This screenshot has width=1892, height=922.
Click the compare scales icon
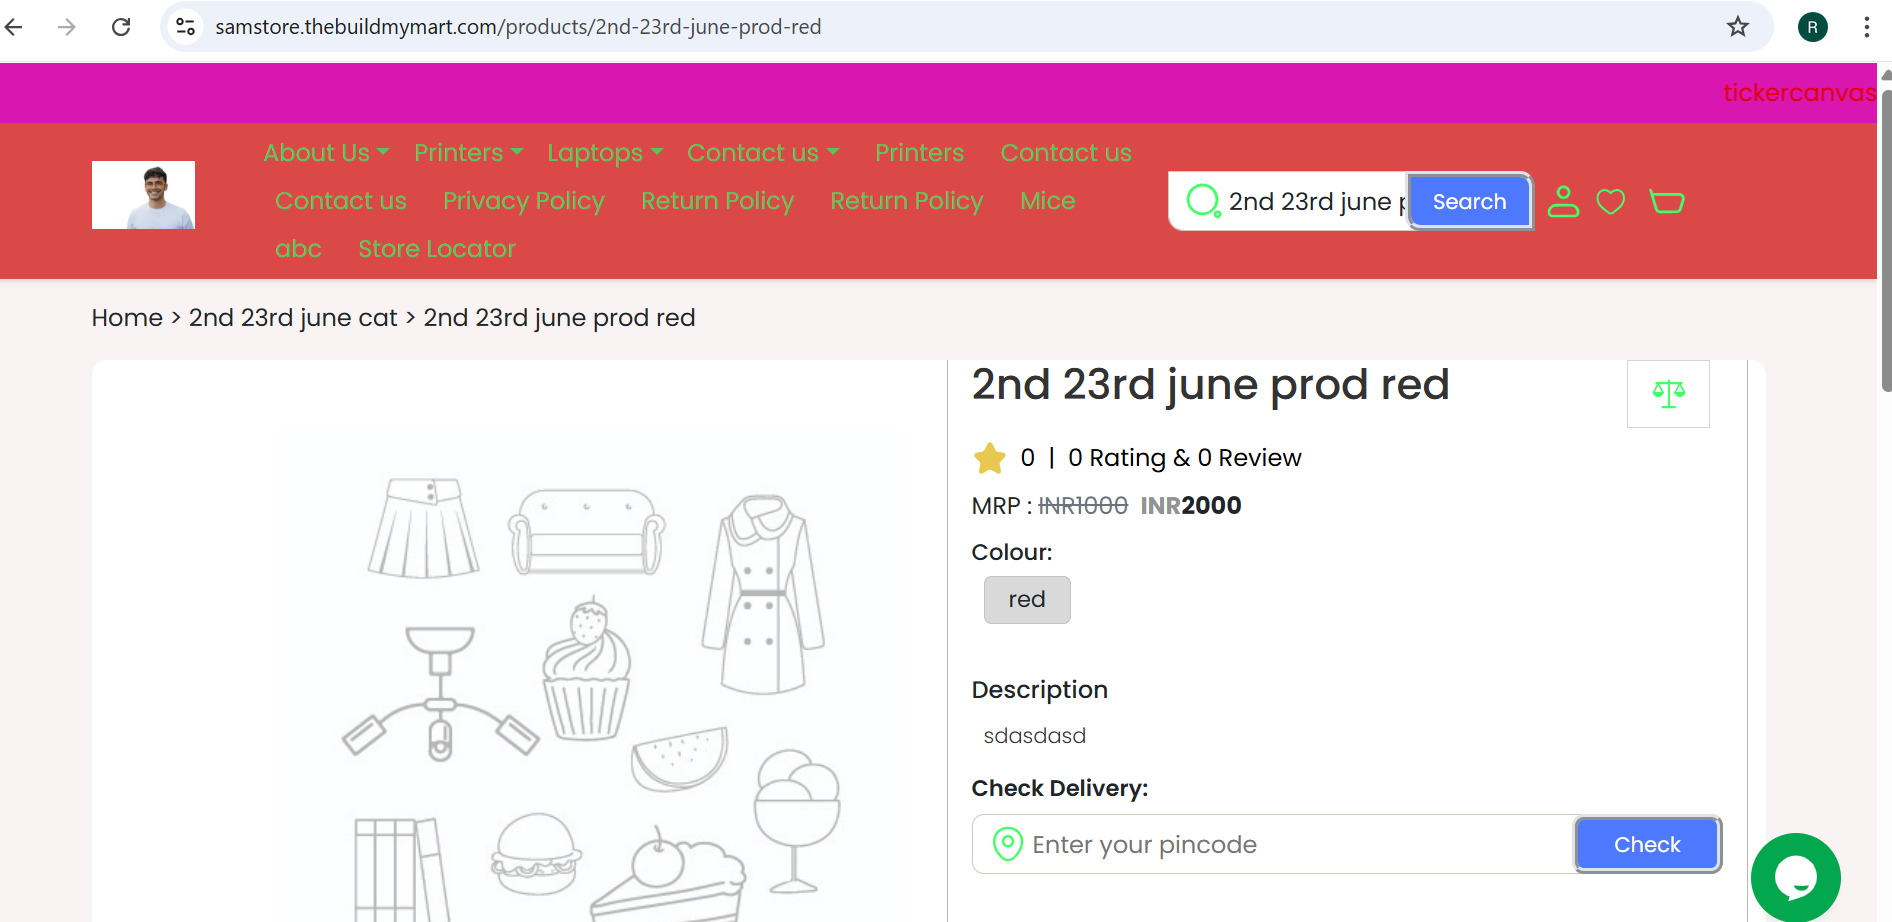[x=1668, y=394]
